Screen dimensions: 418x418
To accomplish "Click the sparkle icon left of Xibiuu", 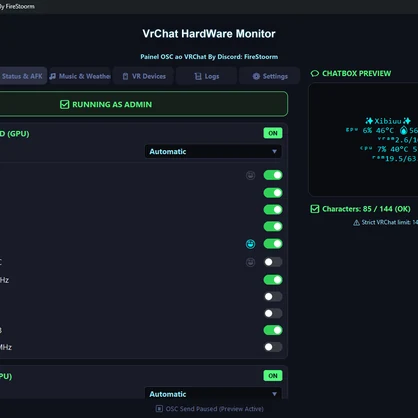I will (369, 121).
